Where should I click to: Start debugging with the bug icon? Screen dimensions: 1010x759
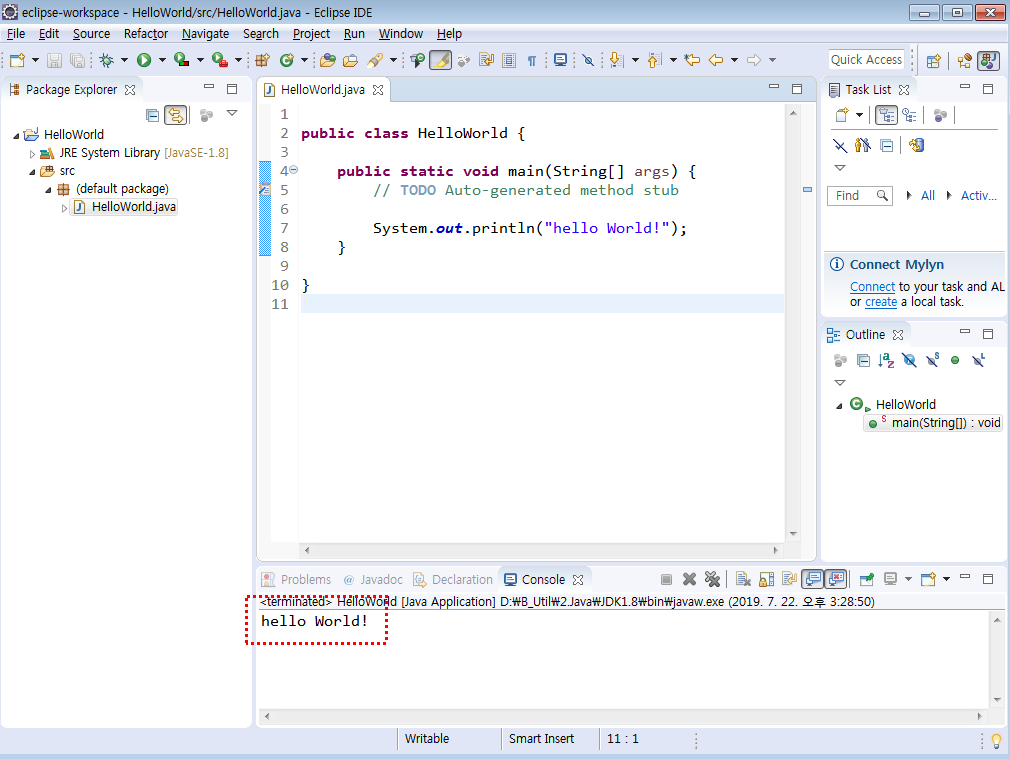[107, 60]
